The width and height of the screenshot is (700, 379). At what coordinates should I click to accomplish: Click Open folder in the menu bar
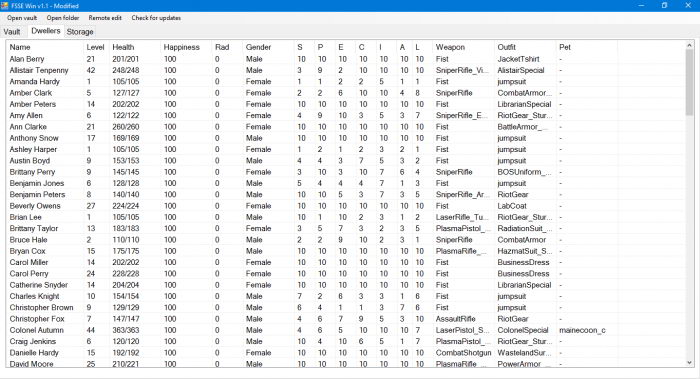tap(62, 18)
